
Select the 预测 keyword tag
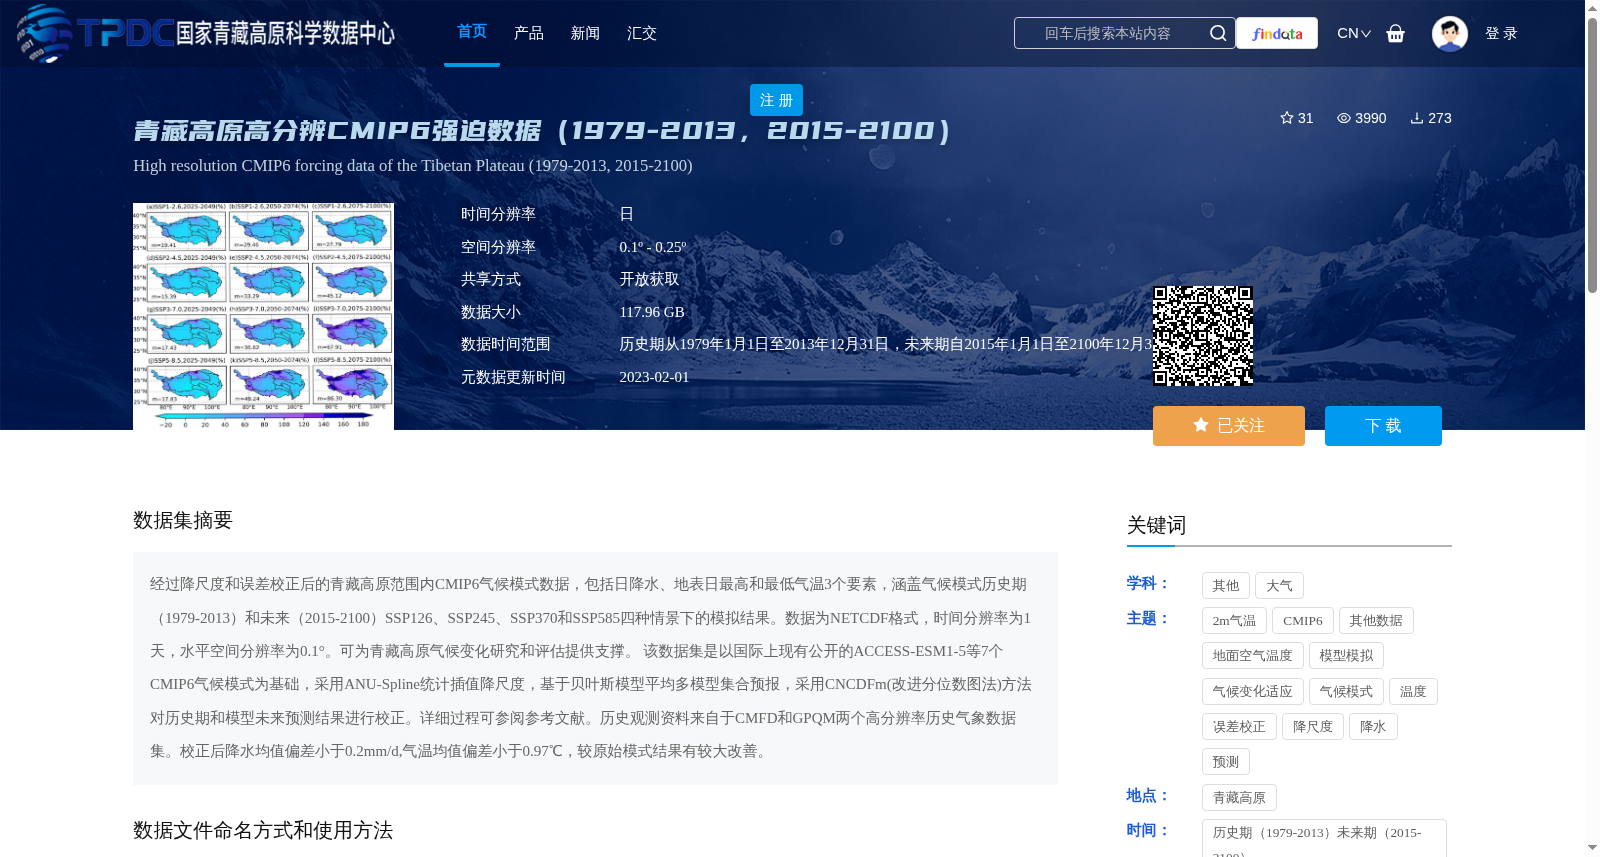(x=1226, y=762)
